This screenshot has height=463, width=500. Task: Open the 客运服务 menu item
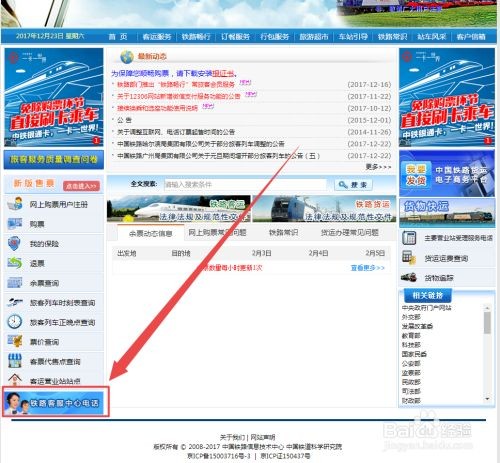pos(157,37)
